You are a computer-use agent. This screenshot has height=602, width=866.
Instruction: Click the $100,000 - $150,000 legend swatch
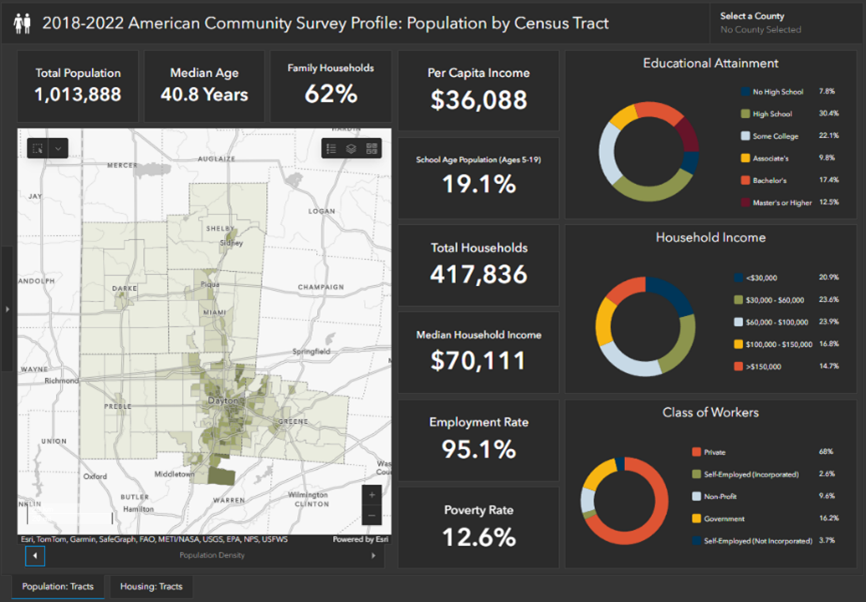tap(738, 344)
